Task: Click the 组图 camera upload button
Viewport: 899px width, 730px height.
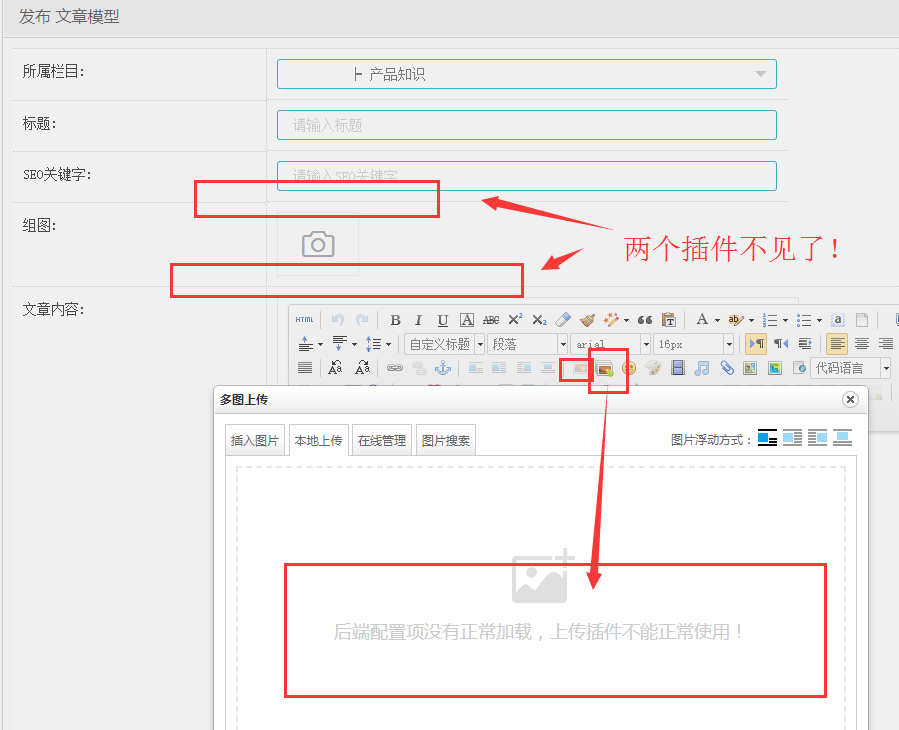Action: (318, 244)
